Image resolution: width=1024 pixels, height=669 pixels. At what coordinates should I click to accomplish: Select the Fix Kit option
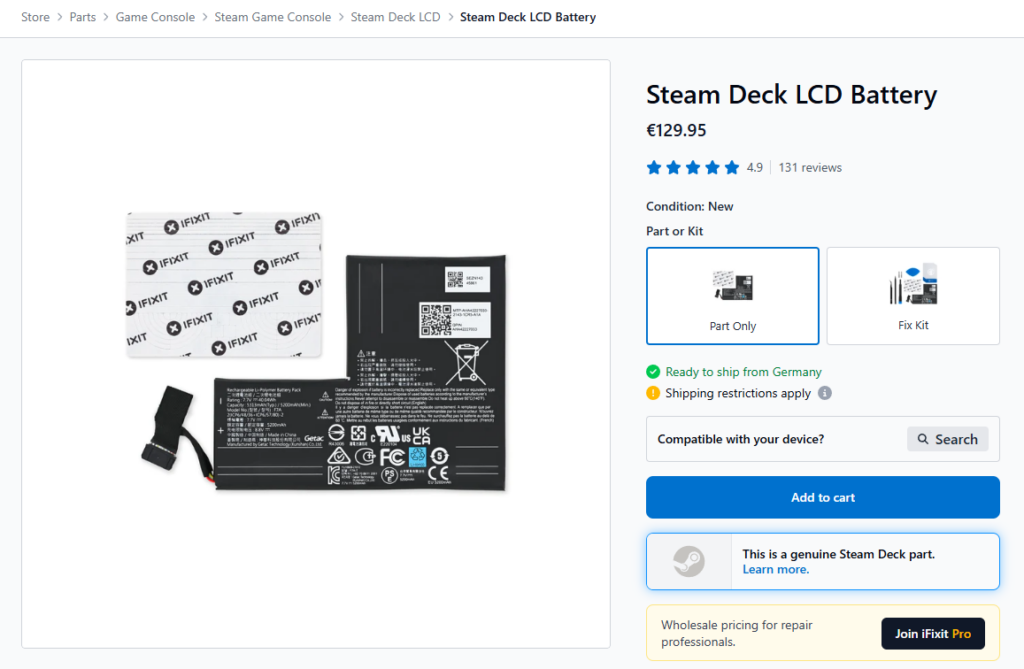[x=913, y=296]
